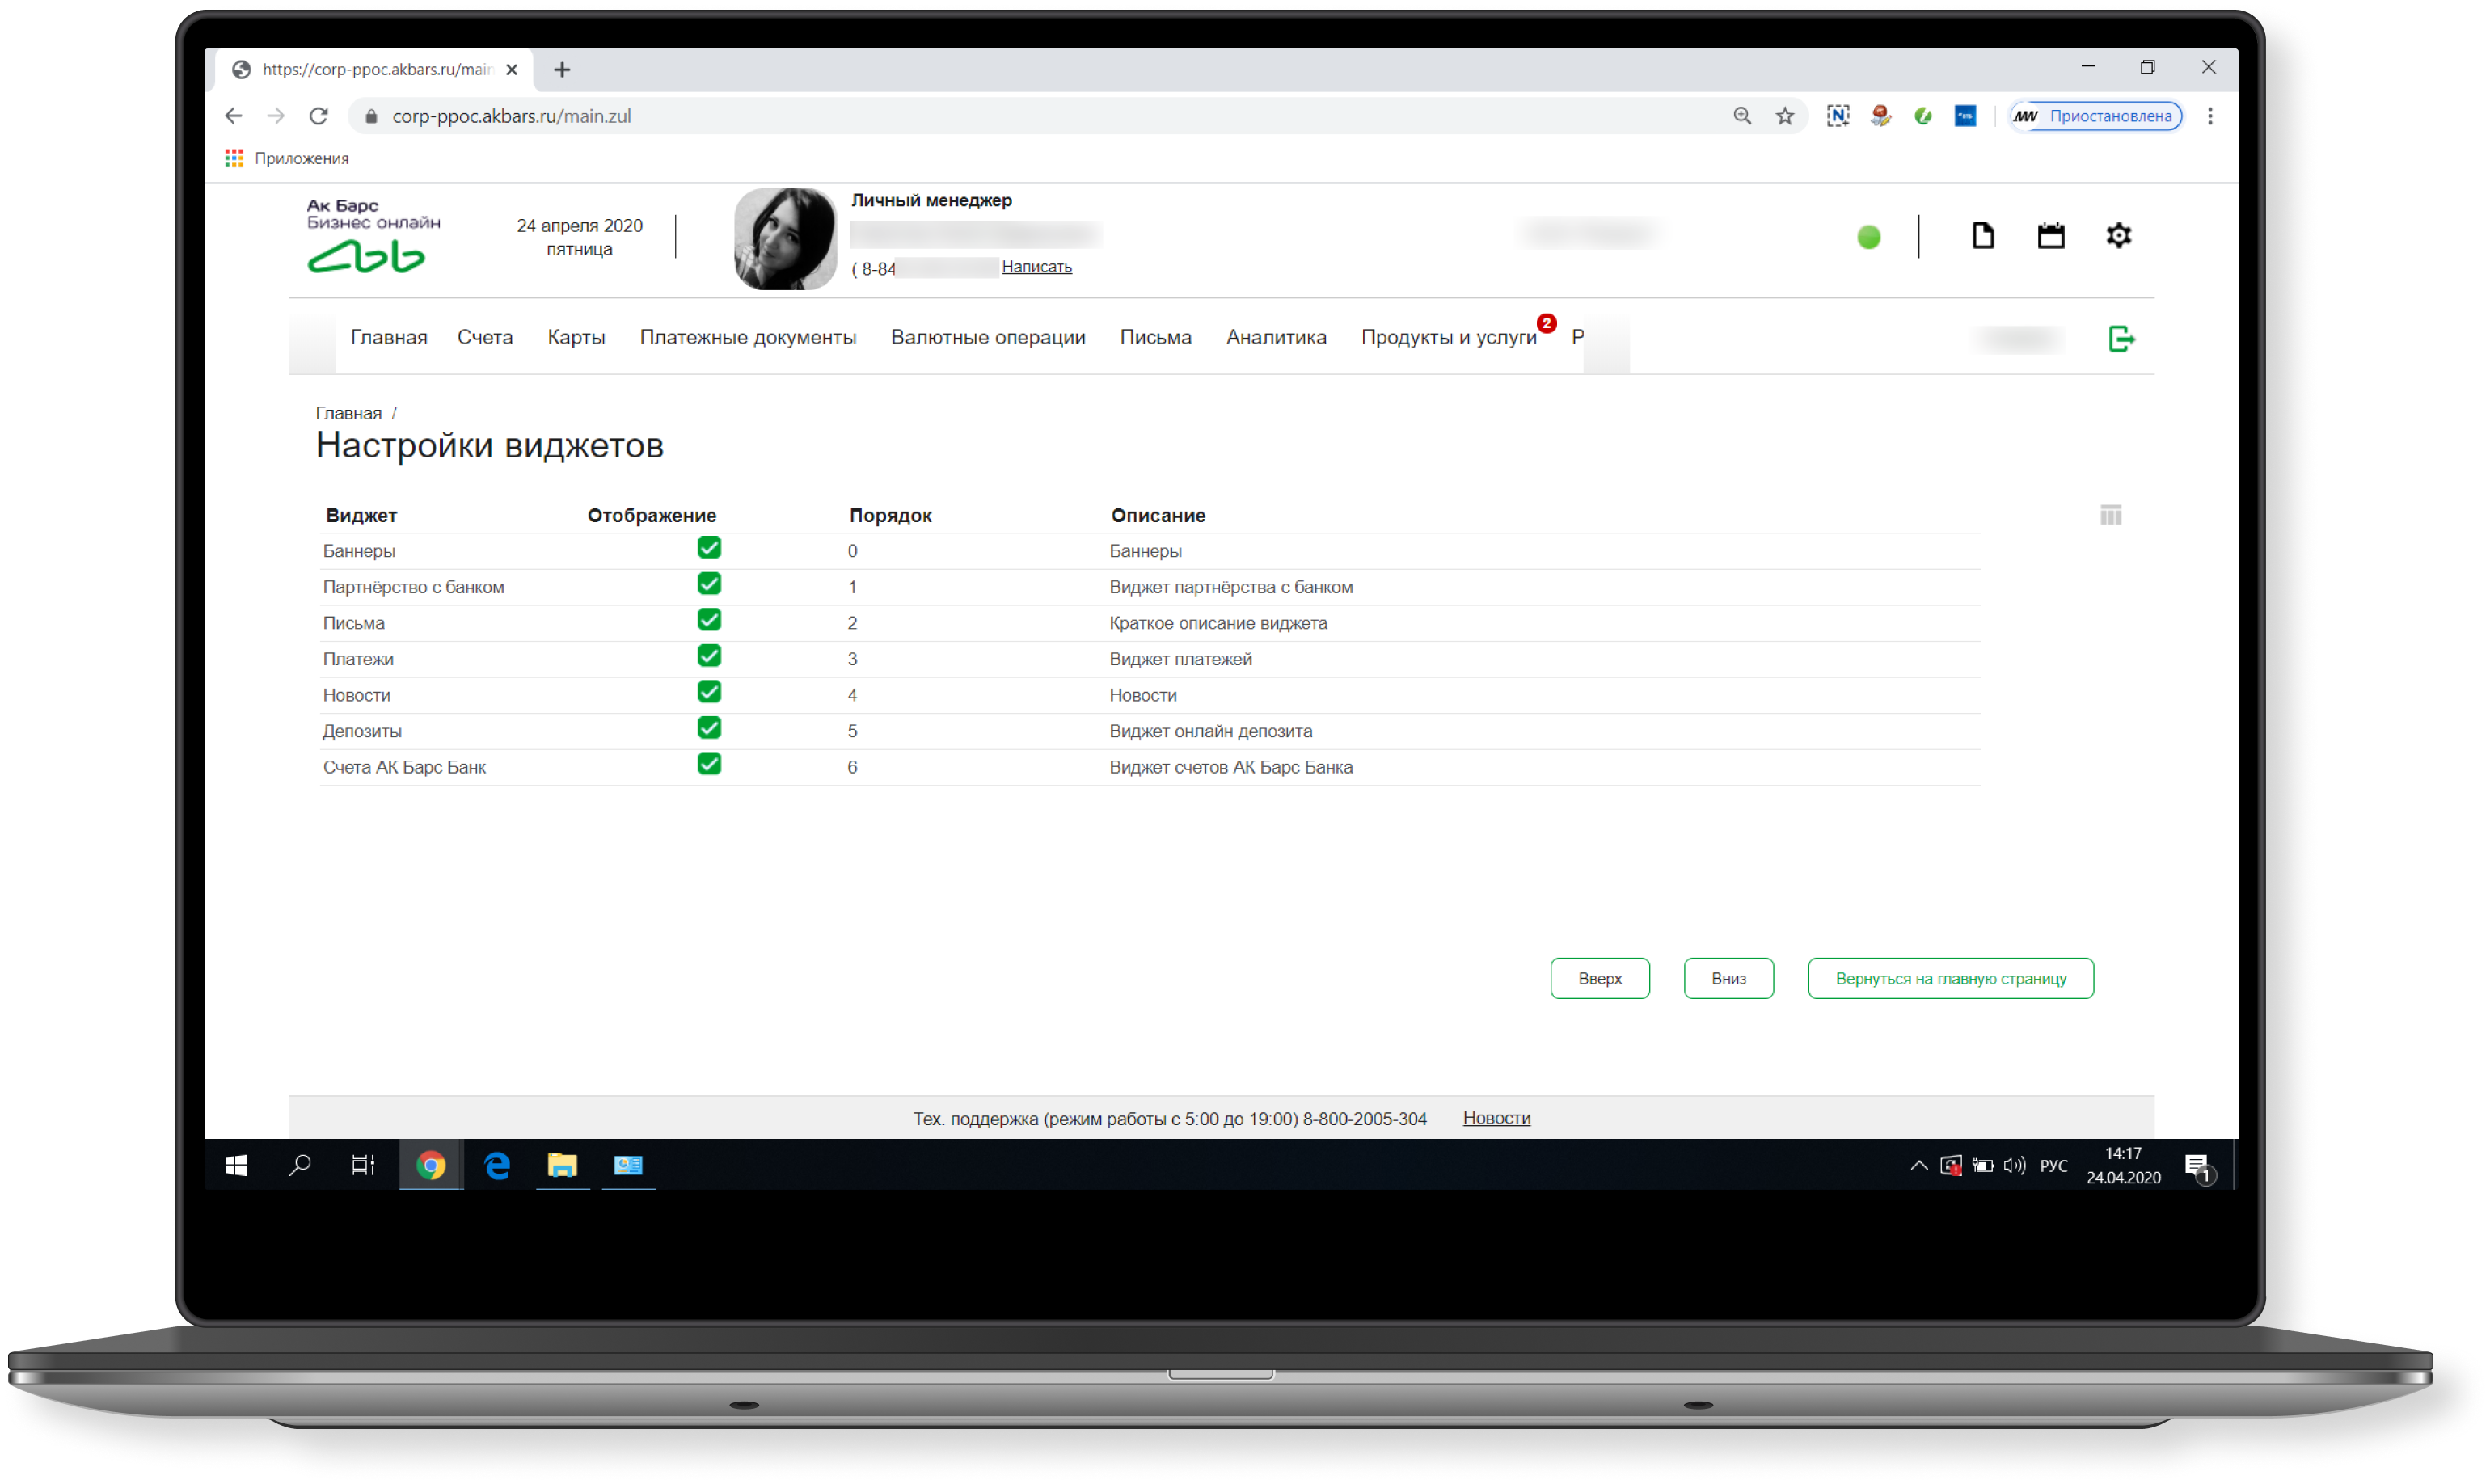Image resolution: width=2490 pixels, height=1484 pixels.
Task: Click the Отображение column header
Action: pyautogui.click(x=652, y=516)
